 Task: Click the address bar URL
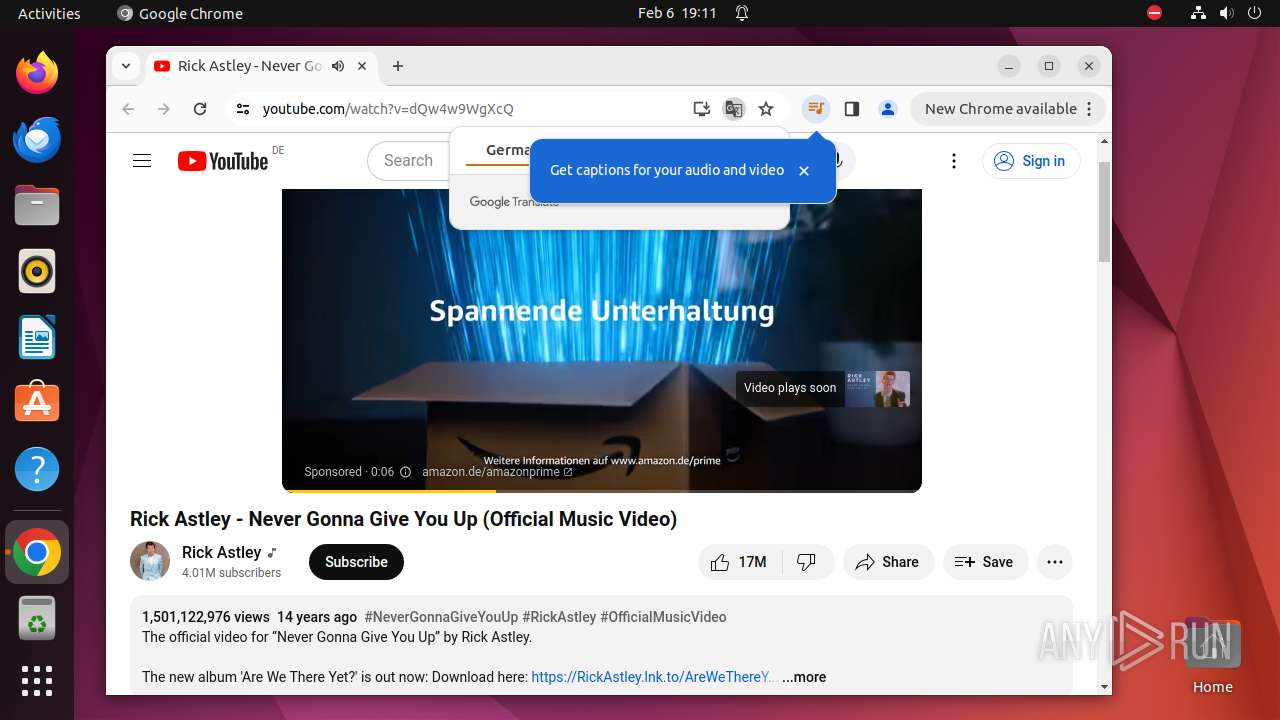388,109
